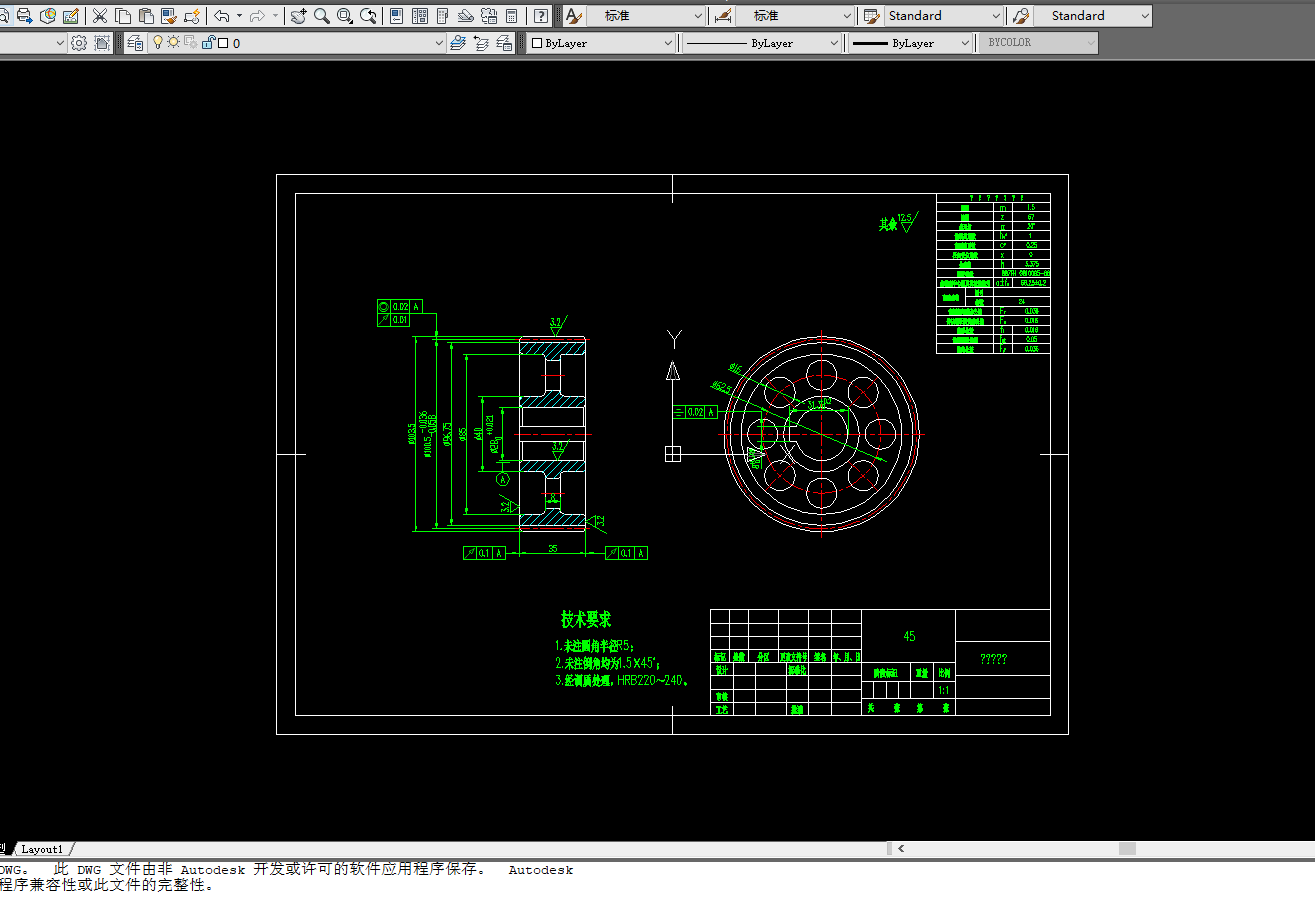Screen dimensions: 1315x899
Task: Open the Text Style manager icon
Action: pyautogui.click(x=574, y=16)
